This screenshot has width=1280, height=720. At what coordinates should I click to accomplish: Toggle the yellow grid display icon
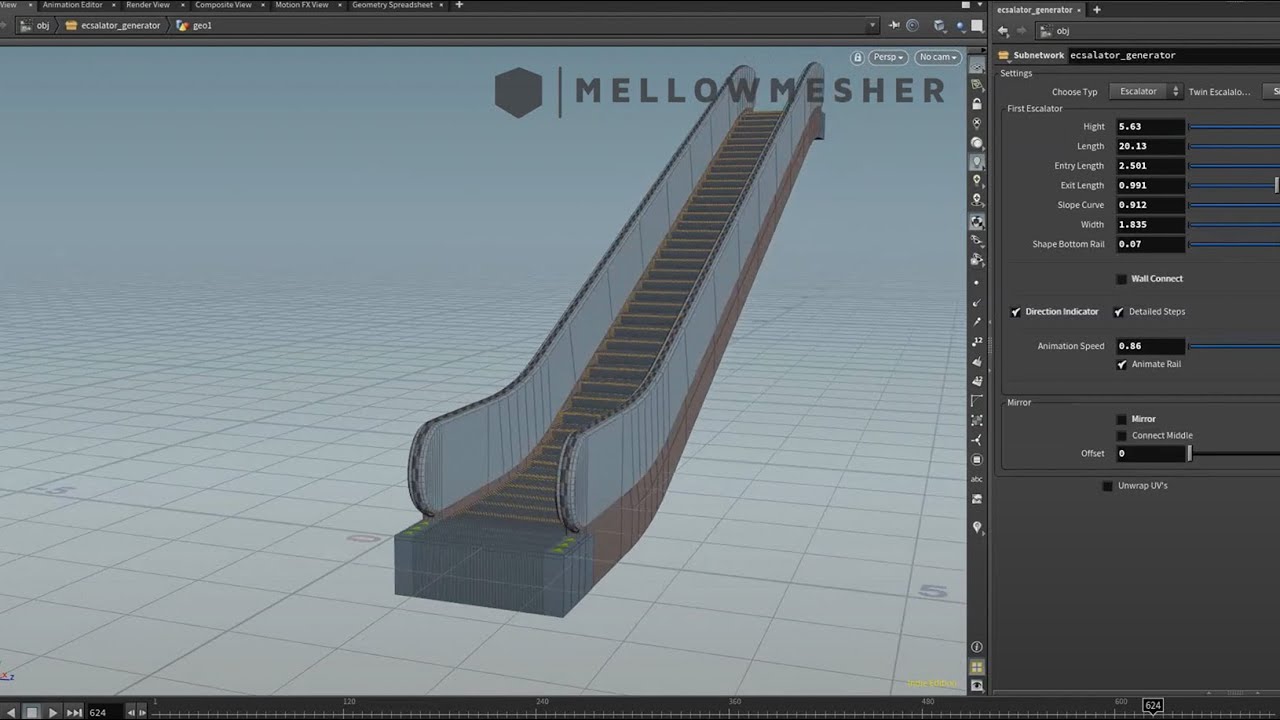pos(977,667)
